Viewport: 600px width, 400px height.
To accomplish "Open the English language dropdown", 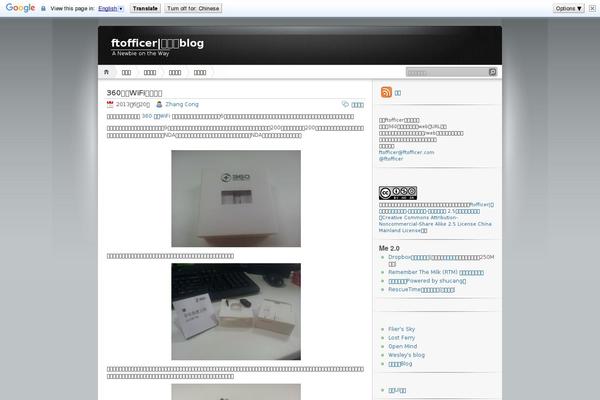I will click(111, 8).
